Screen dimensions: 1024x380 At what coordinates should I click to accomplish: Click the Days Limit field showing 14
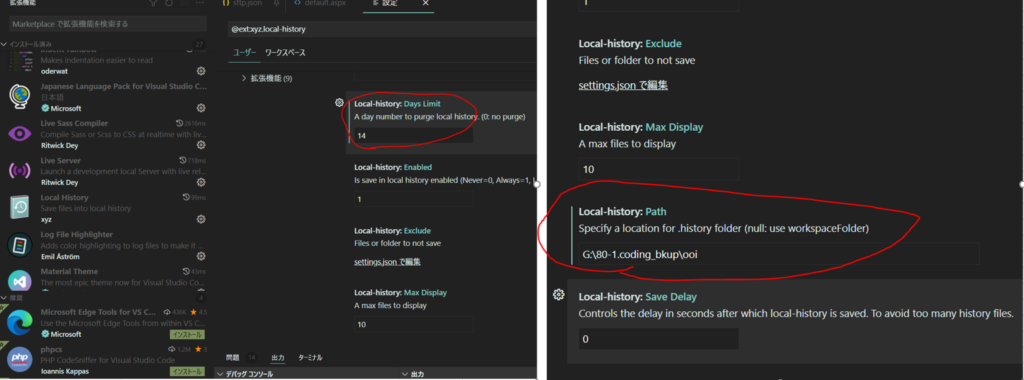tap(413, 136)
